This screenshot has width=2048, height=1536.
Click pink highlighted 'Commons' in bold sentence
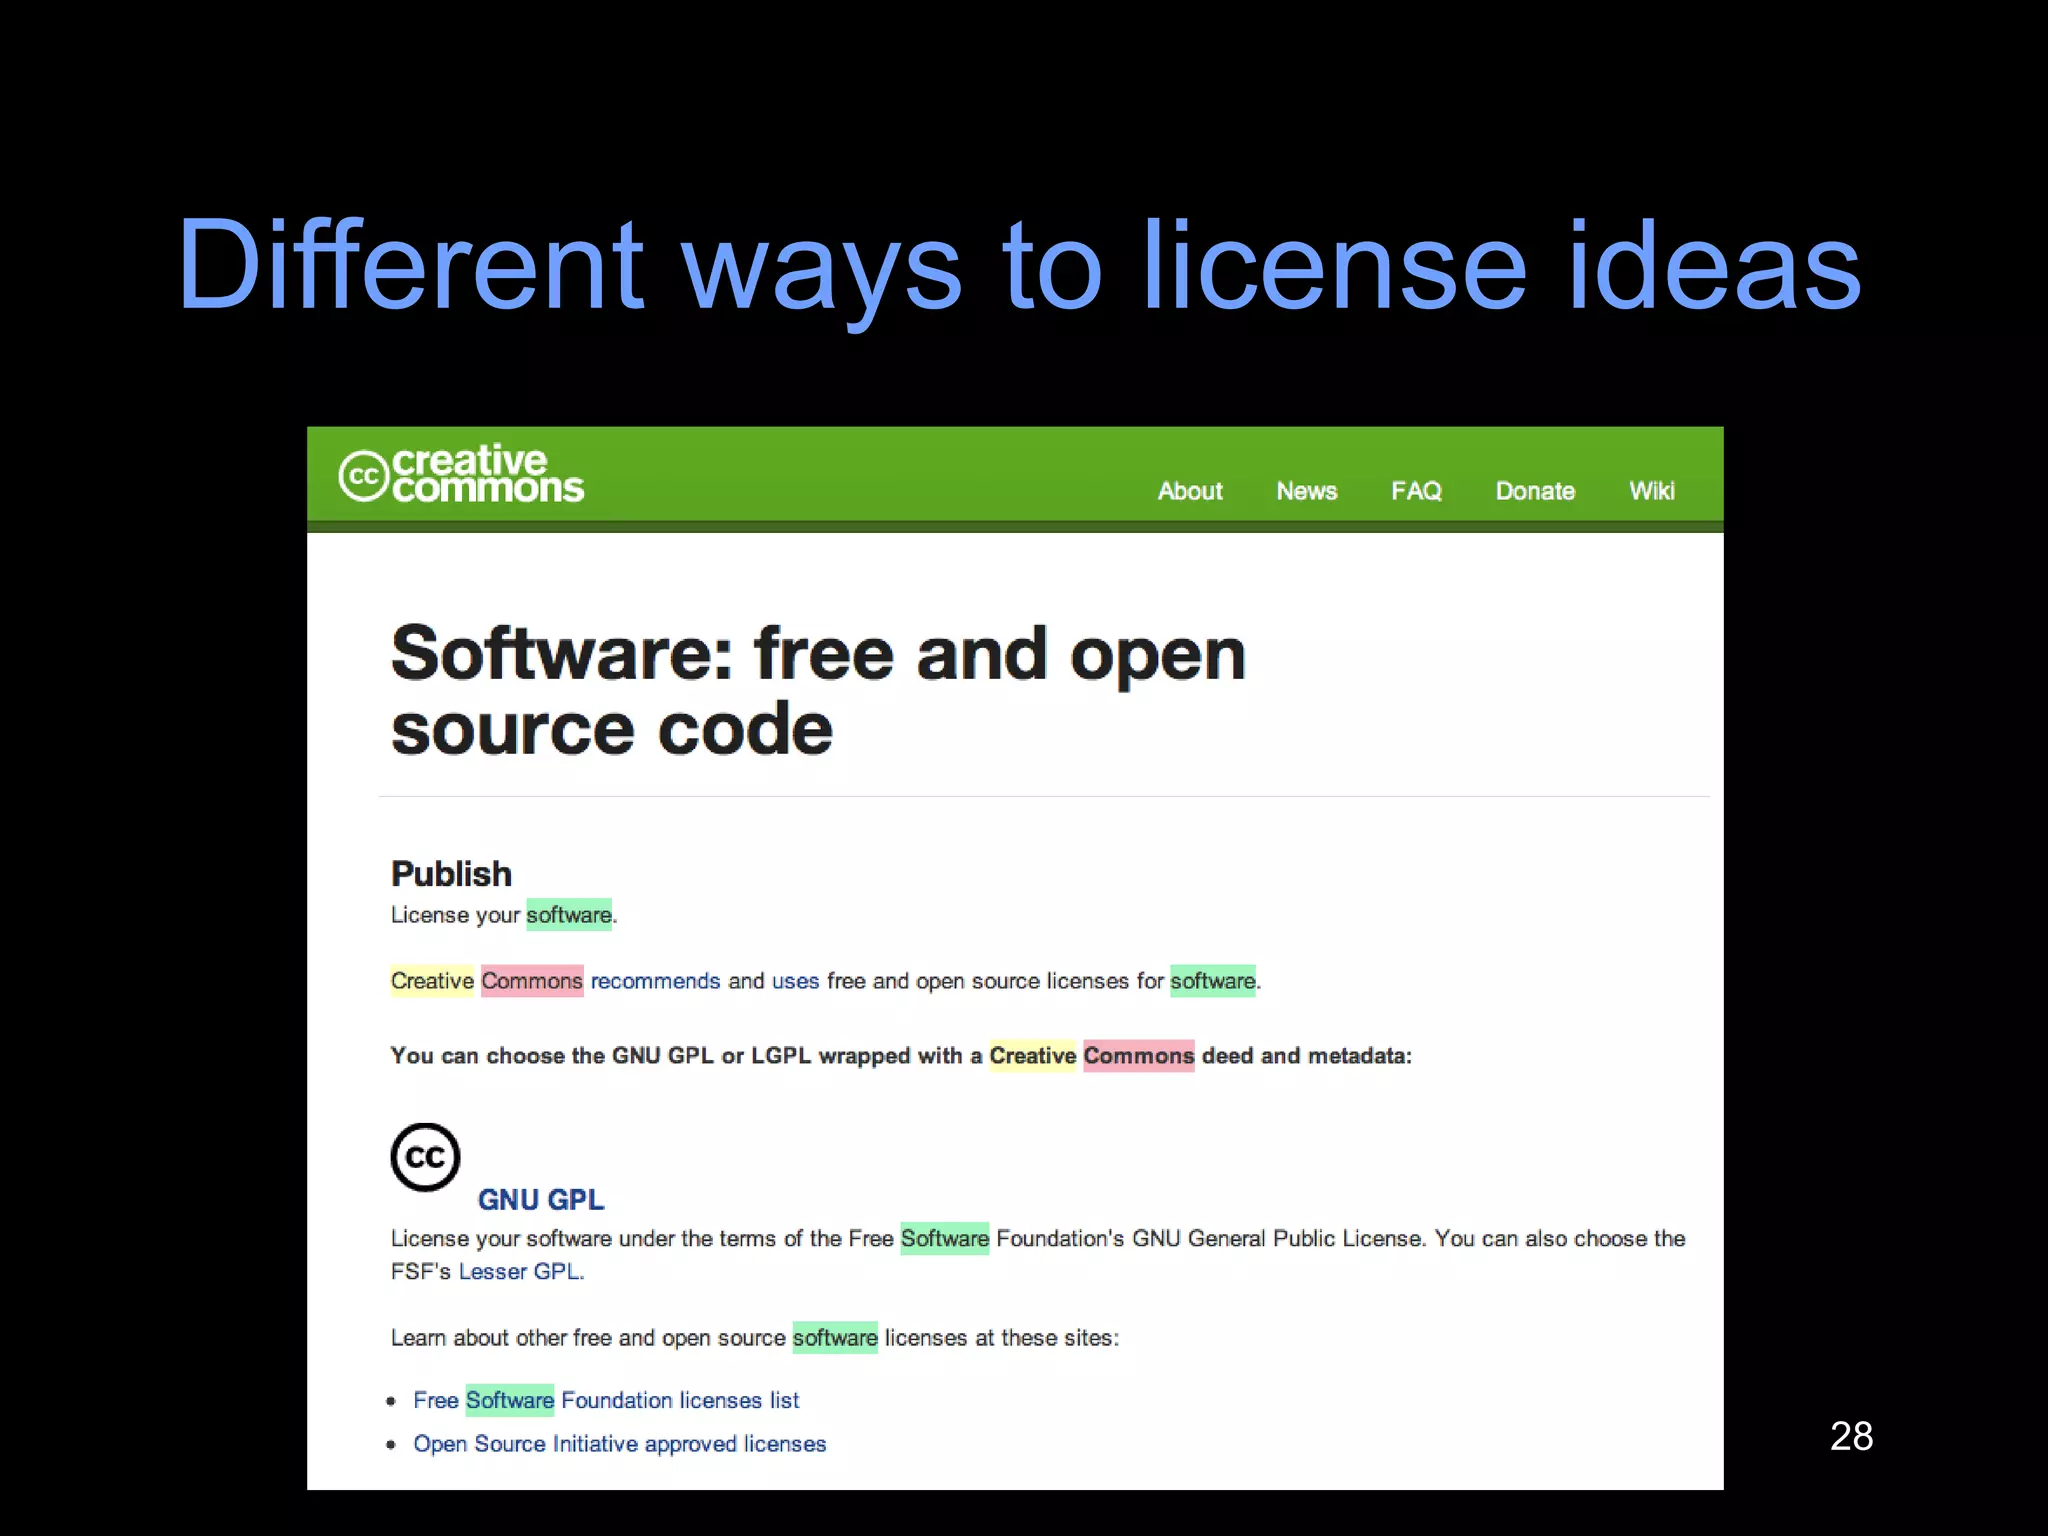[x=1138, y=1056]
